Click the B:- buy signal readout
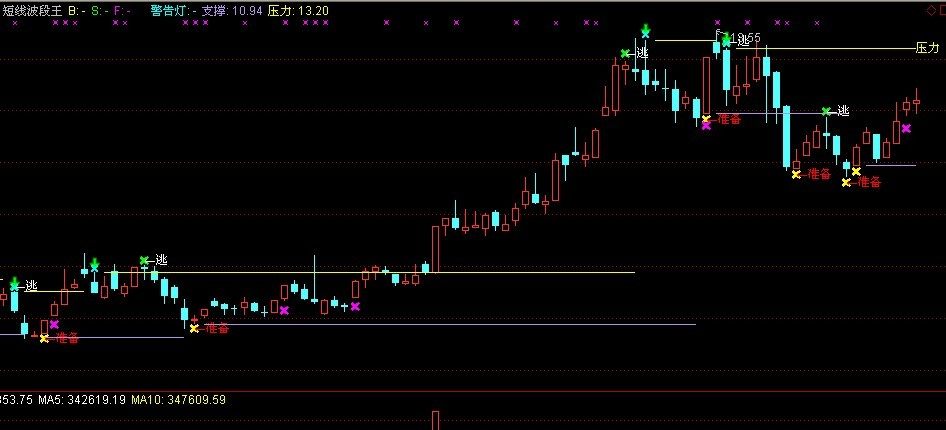The height and width of the screenshot is (430, 946). point(76,10)
